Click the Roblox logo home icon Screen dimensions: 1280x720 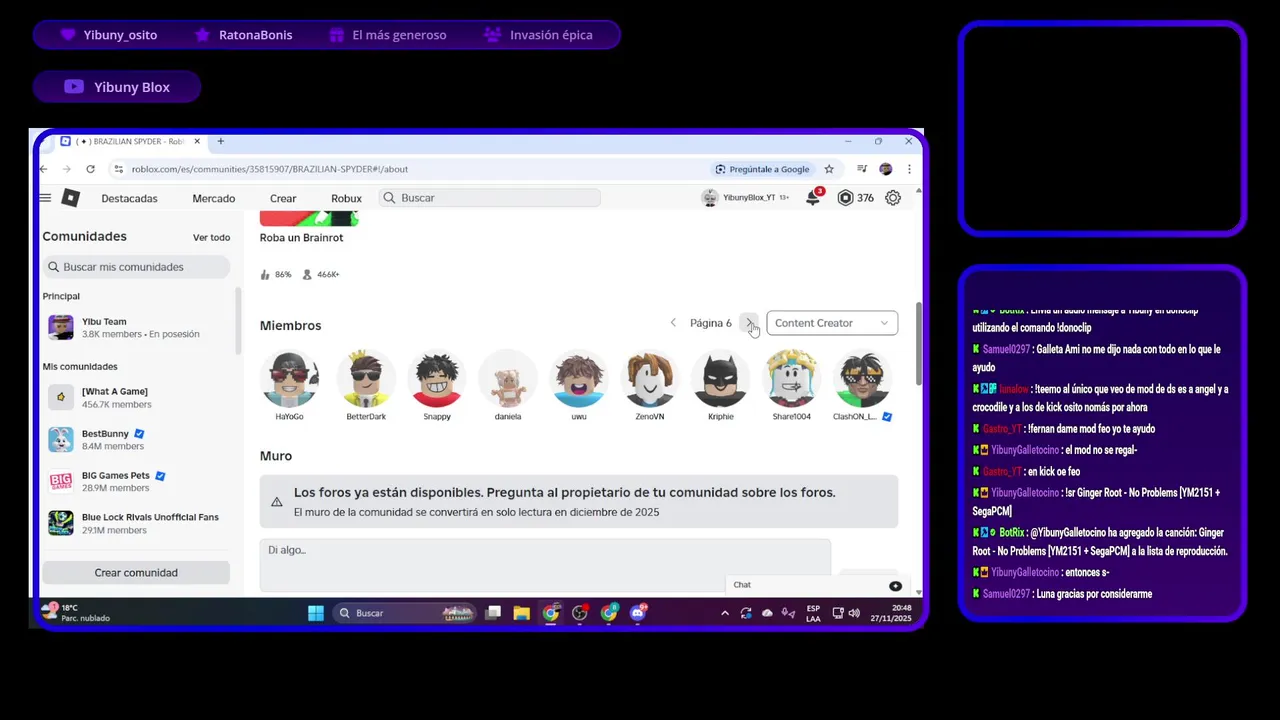(70, 198)
